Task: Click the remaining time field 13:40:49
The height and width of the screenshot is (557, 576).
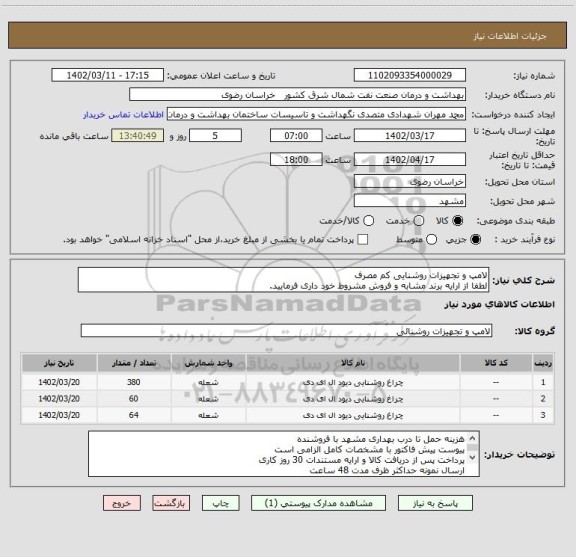Action: pos(138,136)
